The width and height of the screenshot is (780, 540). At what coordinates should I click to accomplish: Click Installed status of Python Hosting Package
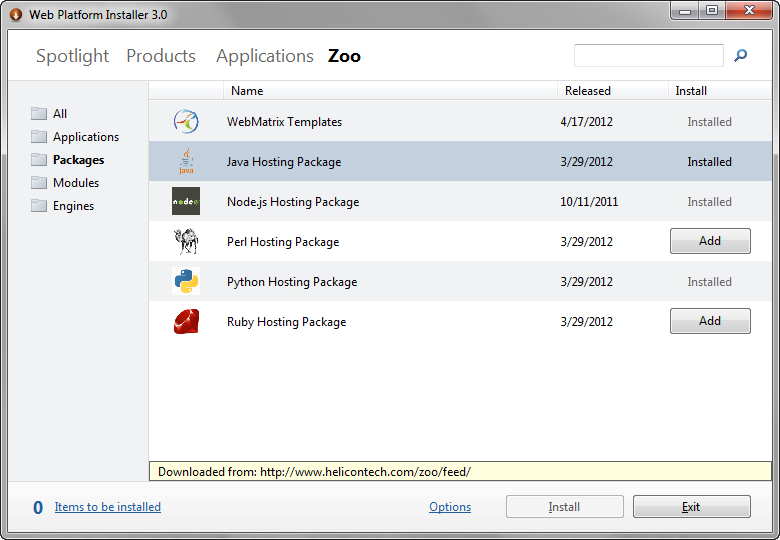point(709,282)
